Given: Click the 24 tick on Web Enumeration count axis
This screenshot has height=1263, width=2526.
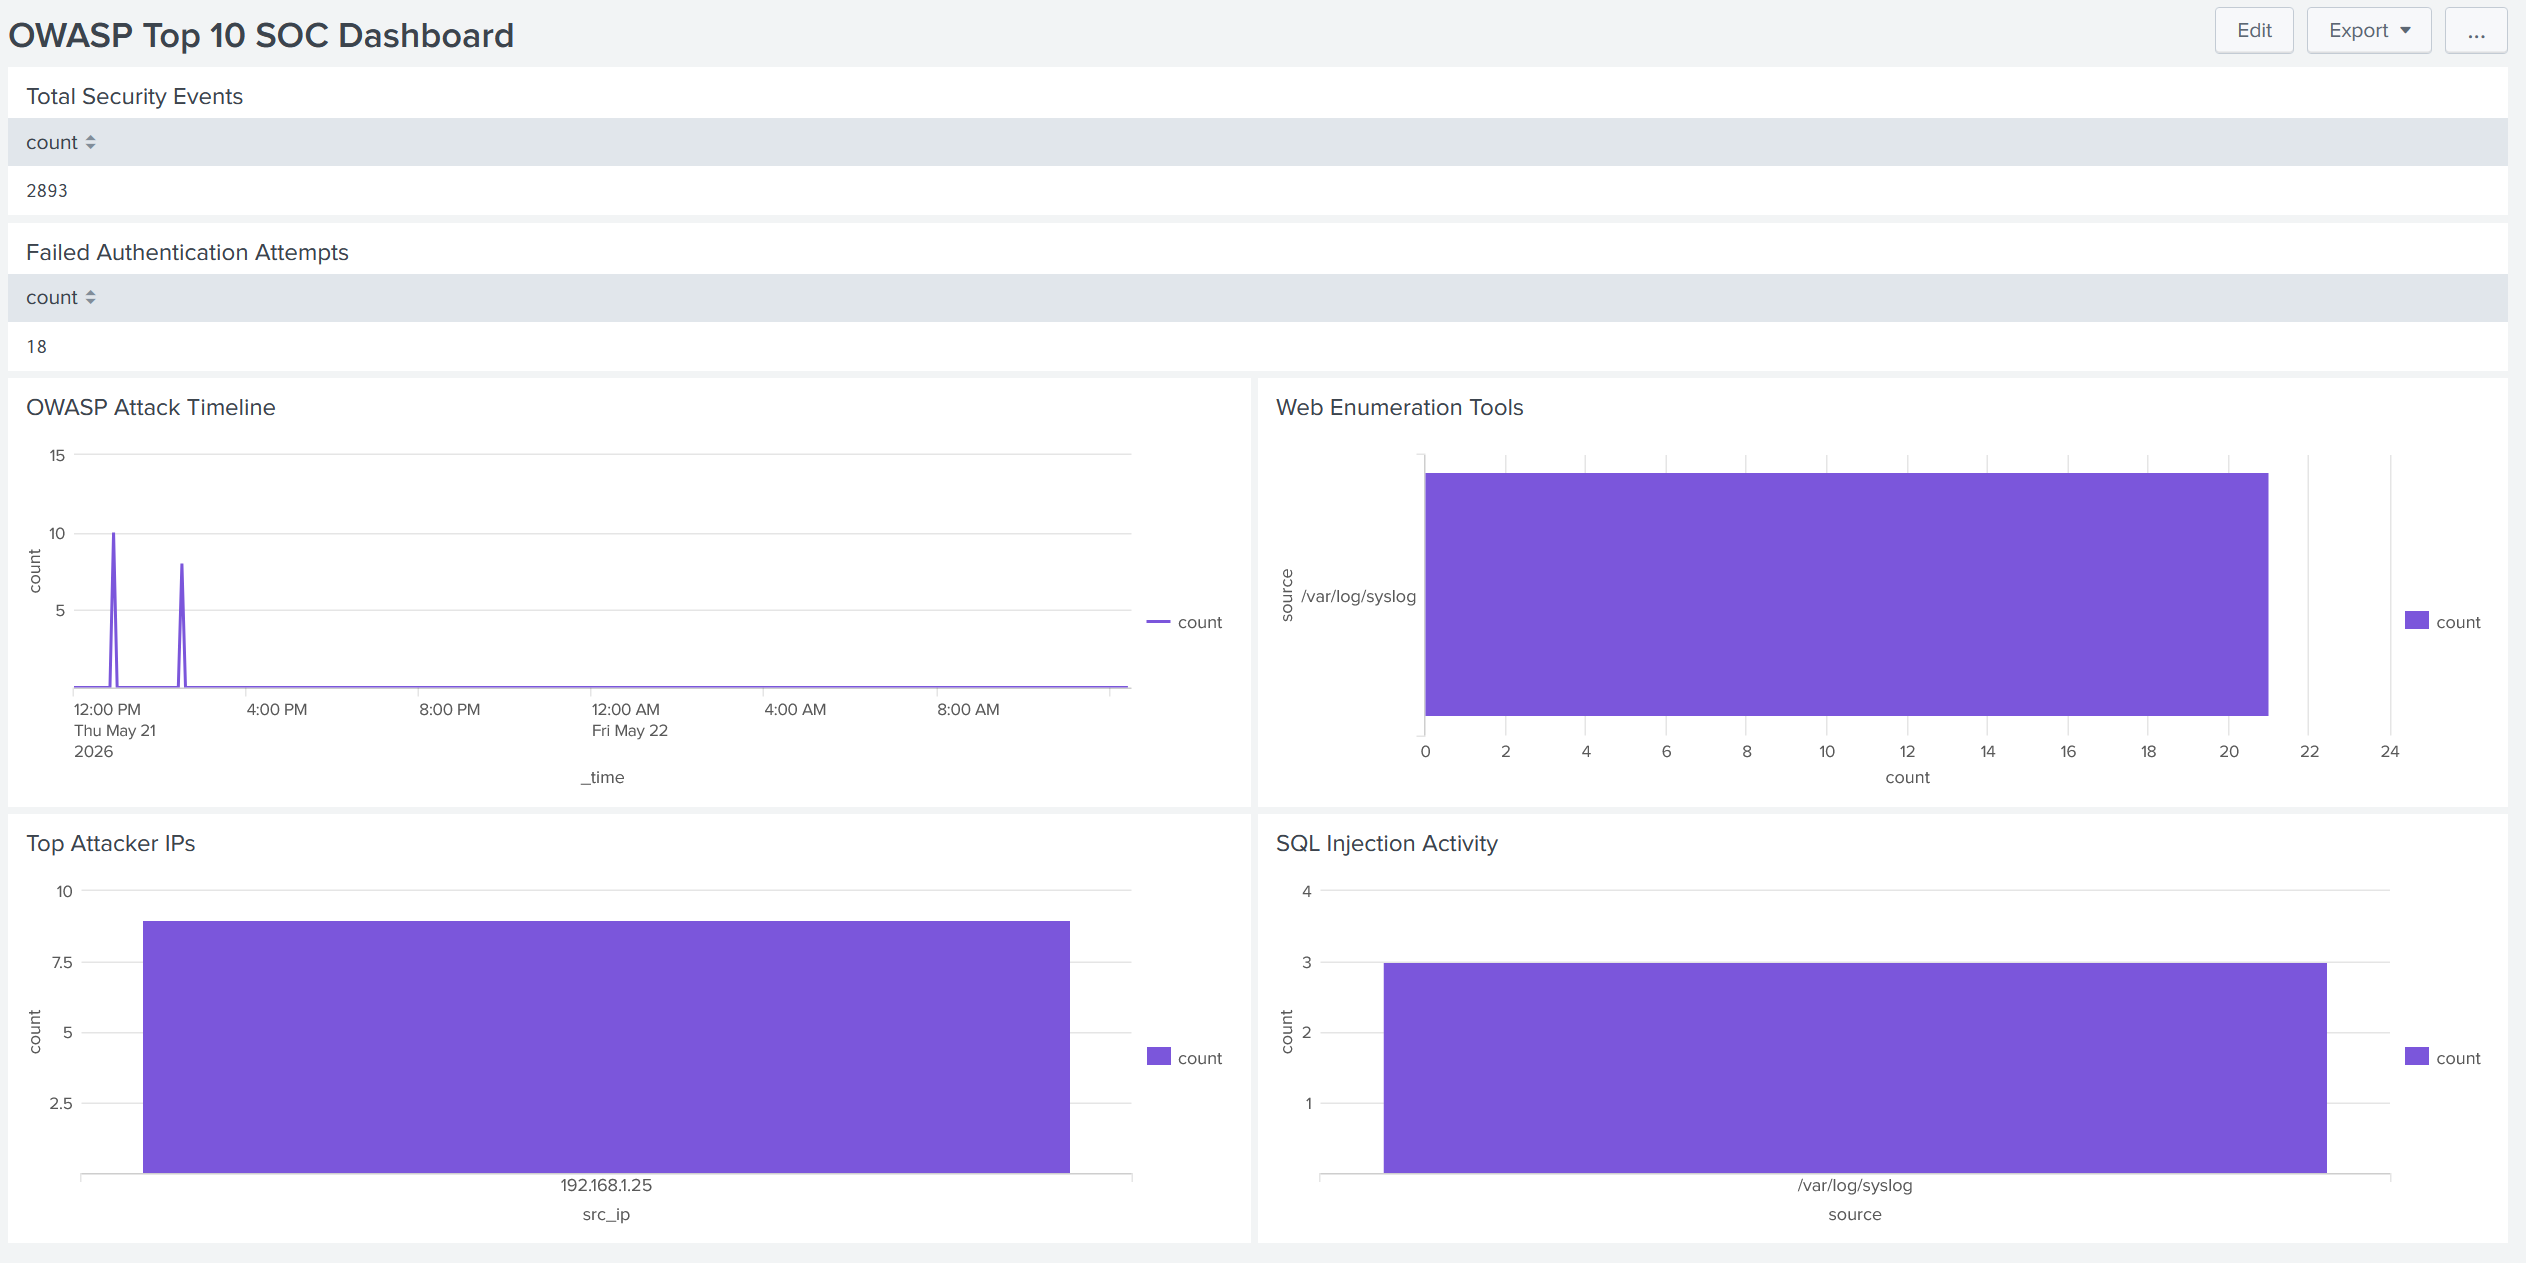Looking at the screenshot, I should click(2390, 751).
